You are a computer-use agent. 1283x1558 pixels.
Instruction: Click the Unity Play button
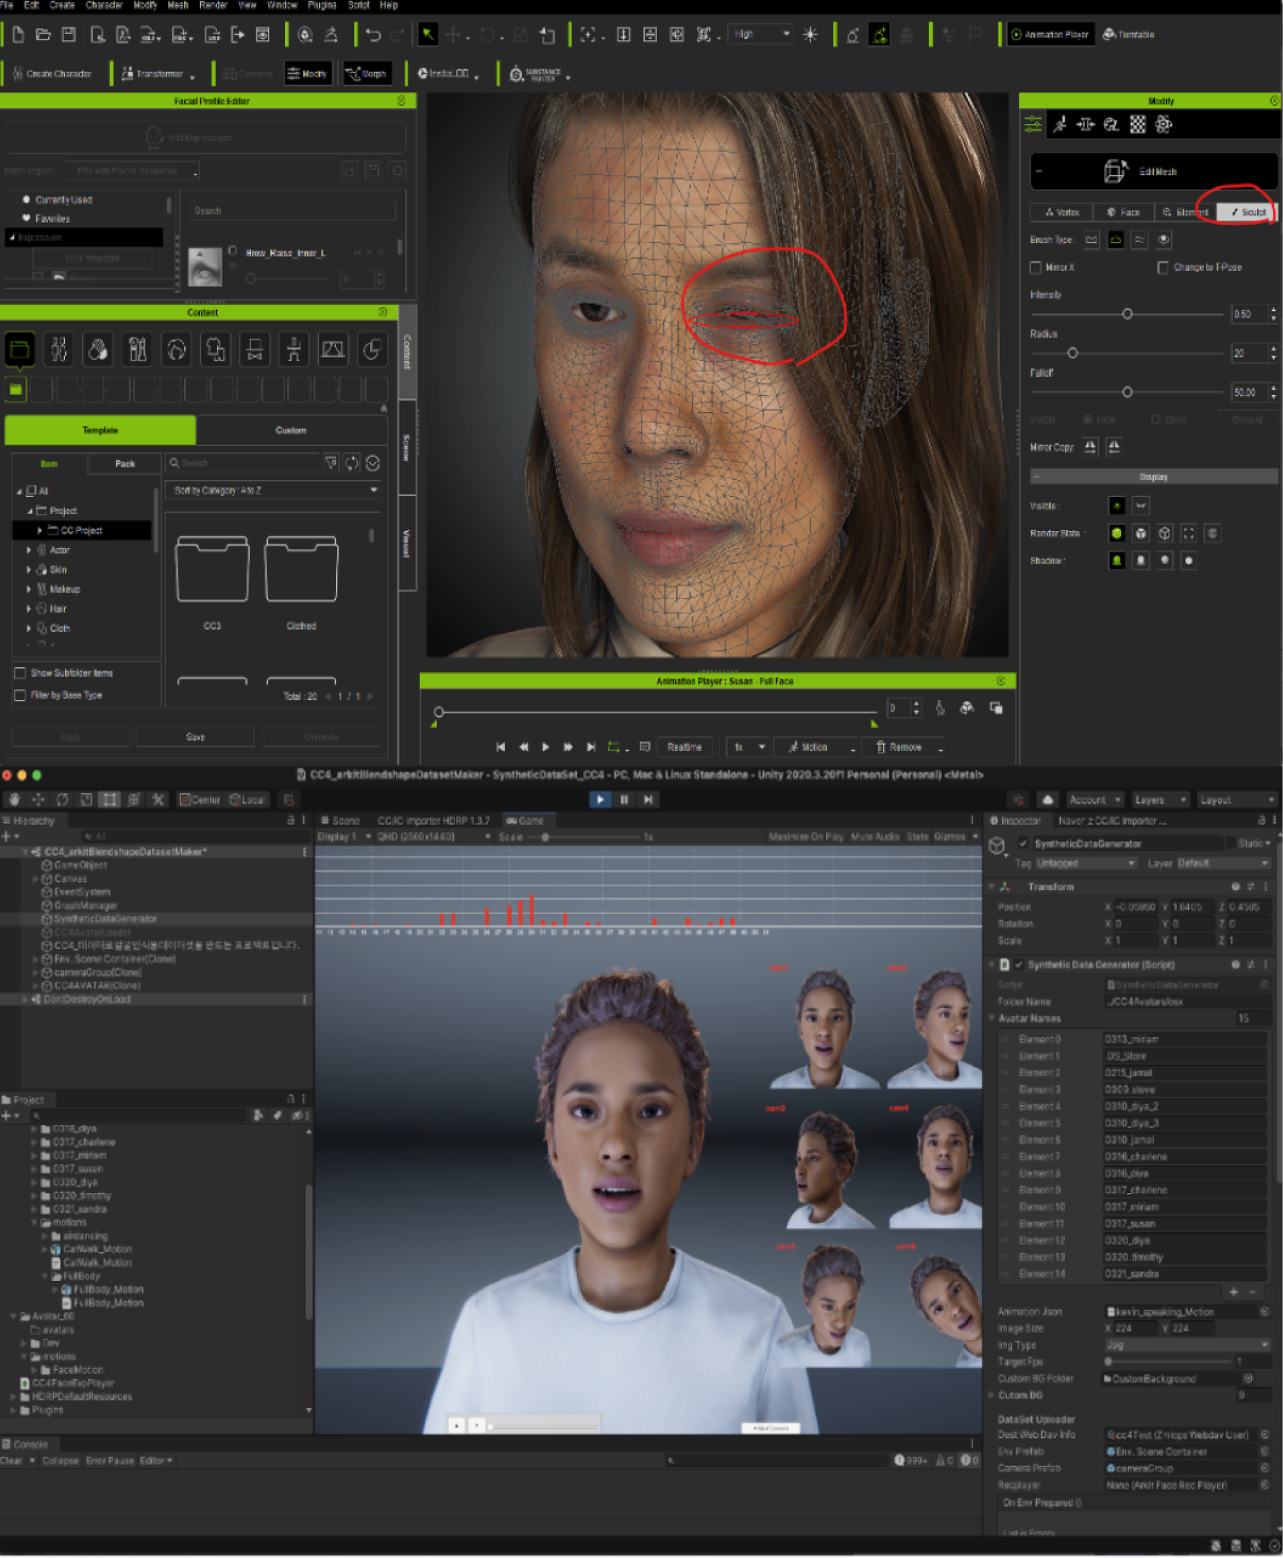(600, 799)
